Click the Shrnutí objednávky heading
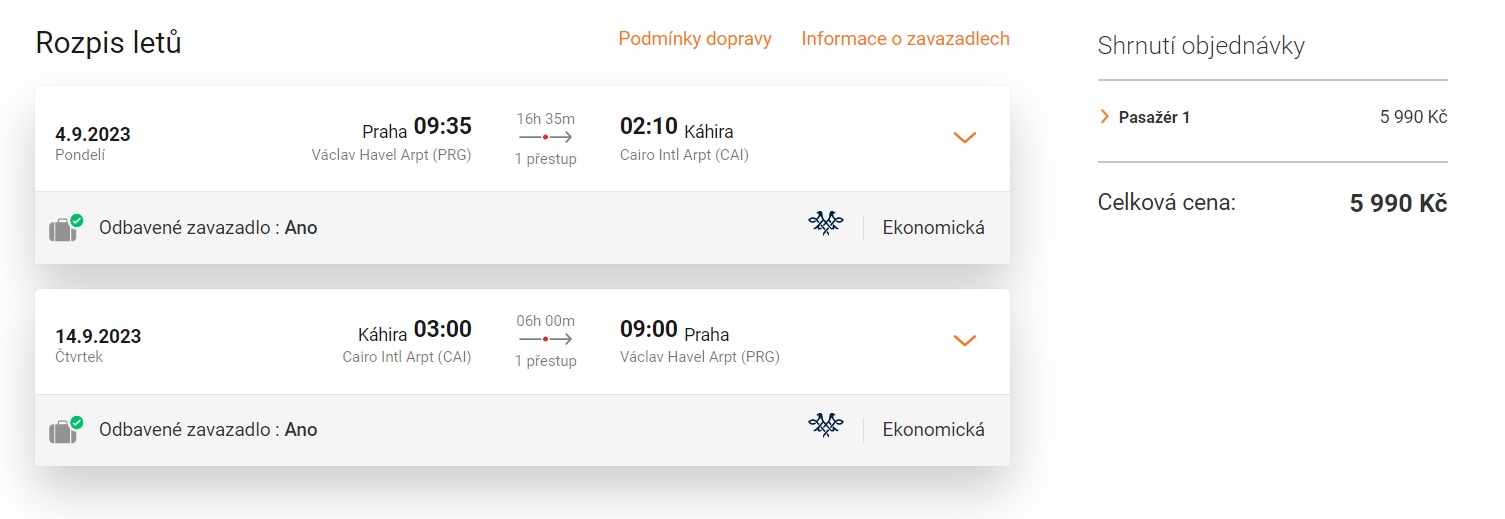Screen dimensions: 1505x519 coord(1201,45)
